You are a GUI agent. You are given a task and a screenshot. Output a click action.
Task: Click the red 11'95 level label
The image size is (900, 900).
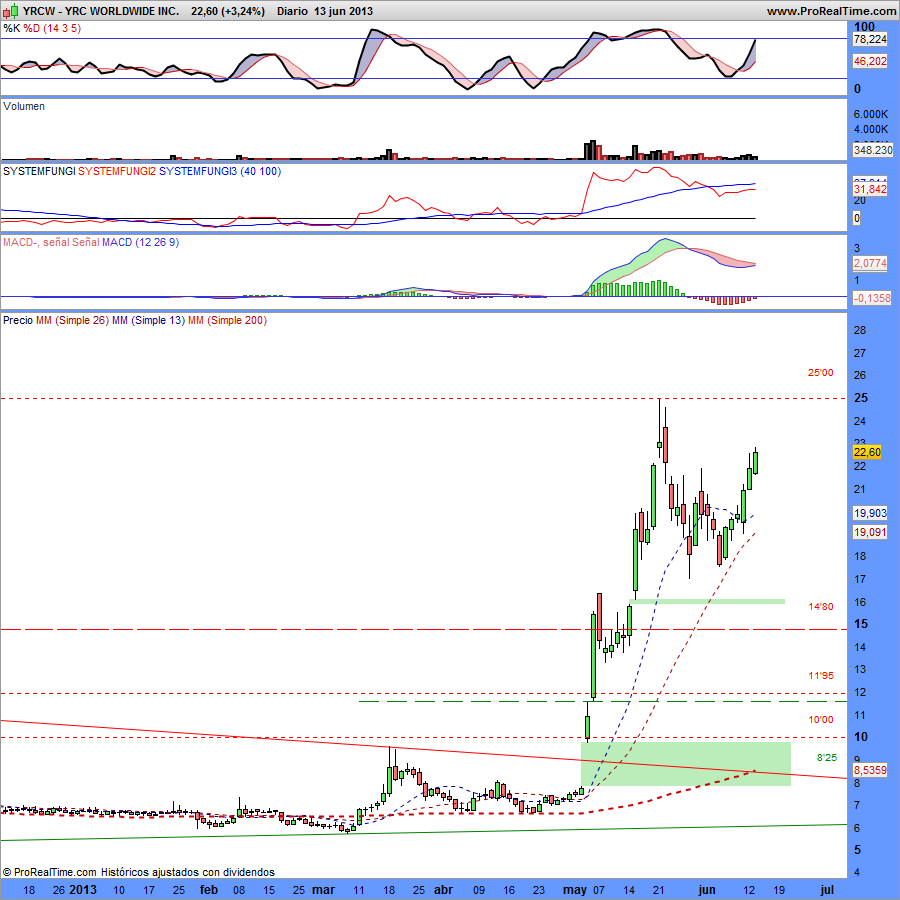pyautogui.click(x=820, y=676)
